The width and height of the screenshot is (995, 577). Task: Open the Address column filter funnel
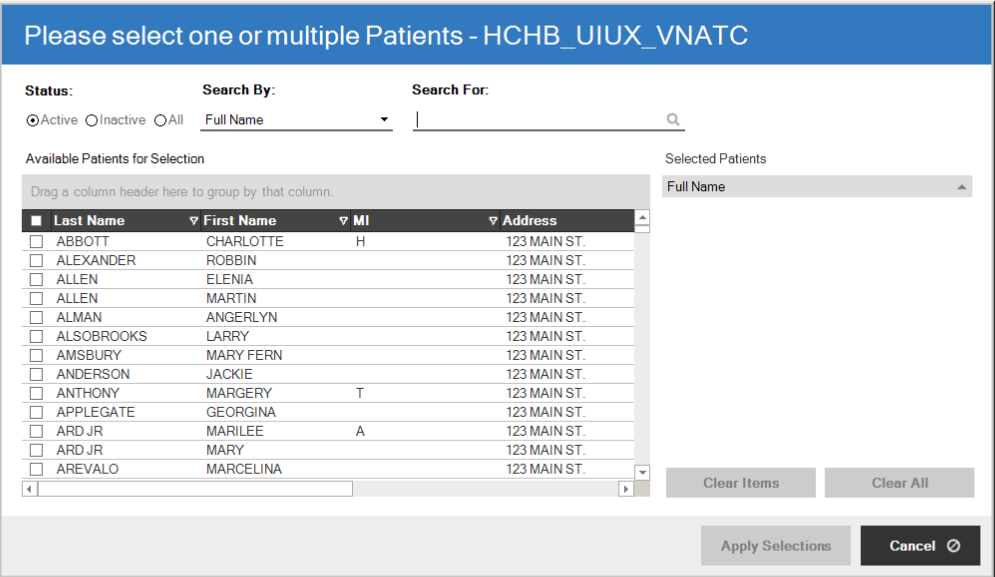[625, 220]
